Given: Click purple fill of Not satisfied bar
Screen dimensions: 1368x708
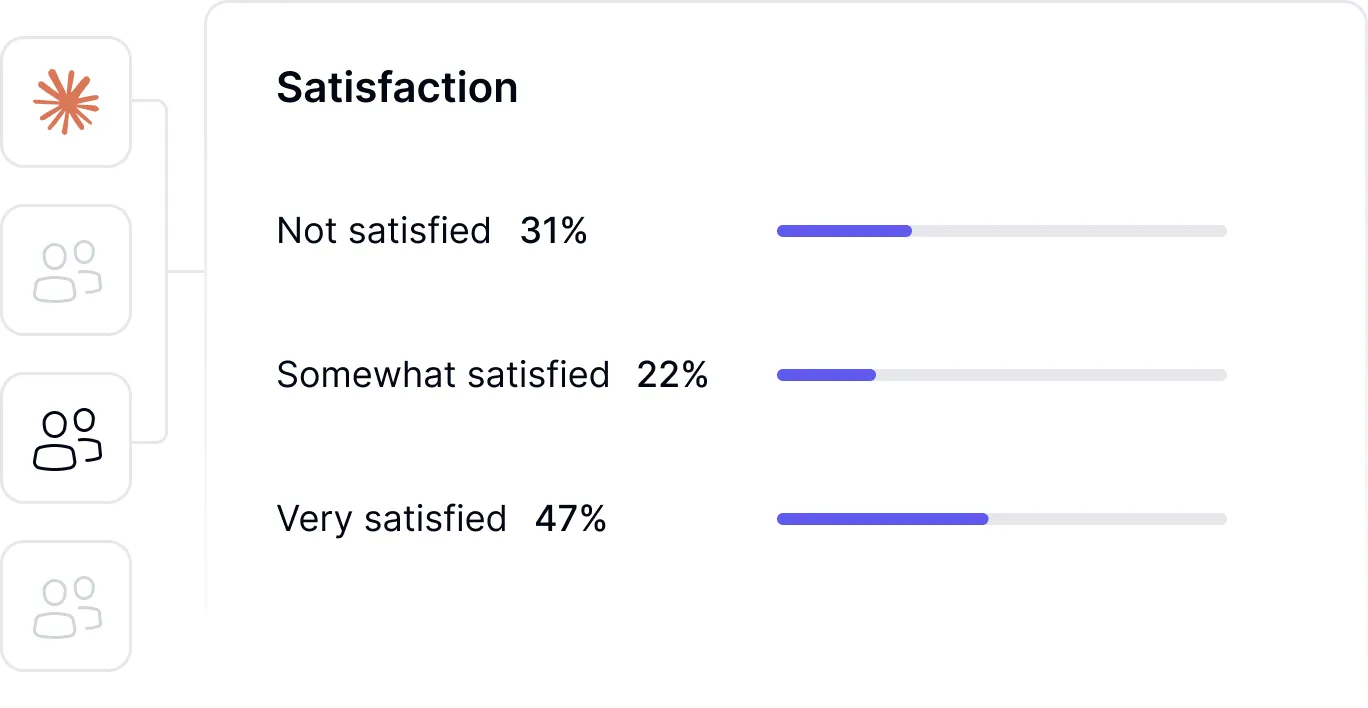Looking at the screenshot, I should point(844,231).
